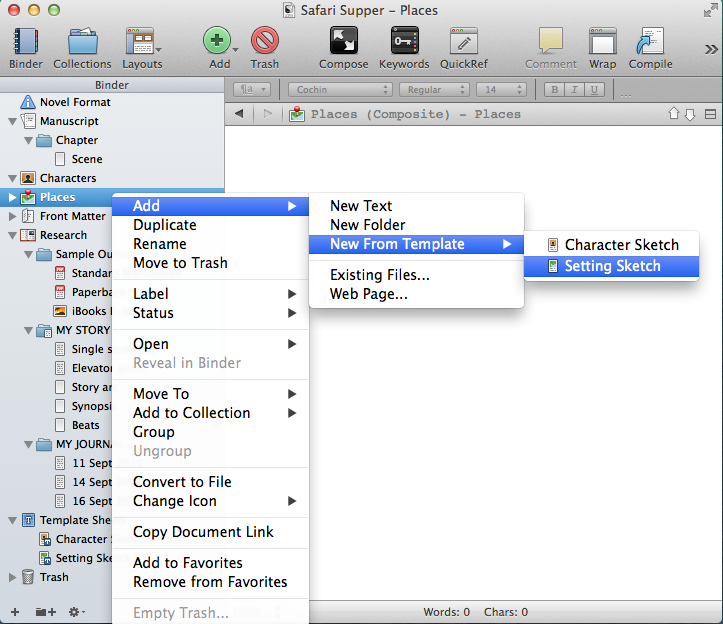723x624 pixels.
Task: Toggle Underline formatting button
Action: point(594,89)
